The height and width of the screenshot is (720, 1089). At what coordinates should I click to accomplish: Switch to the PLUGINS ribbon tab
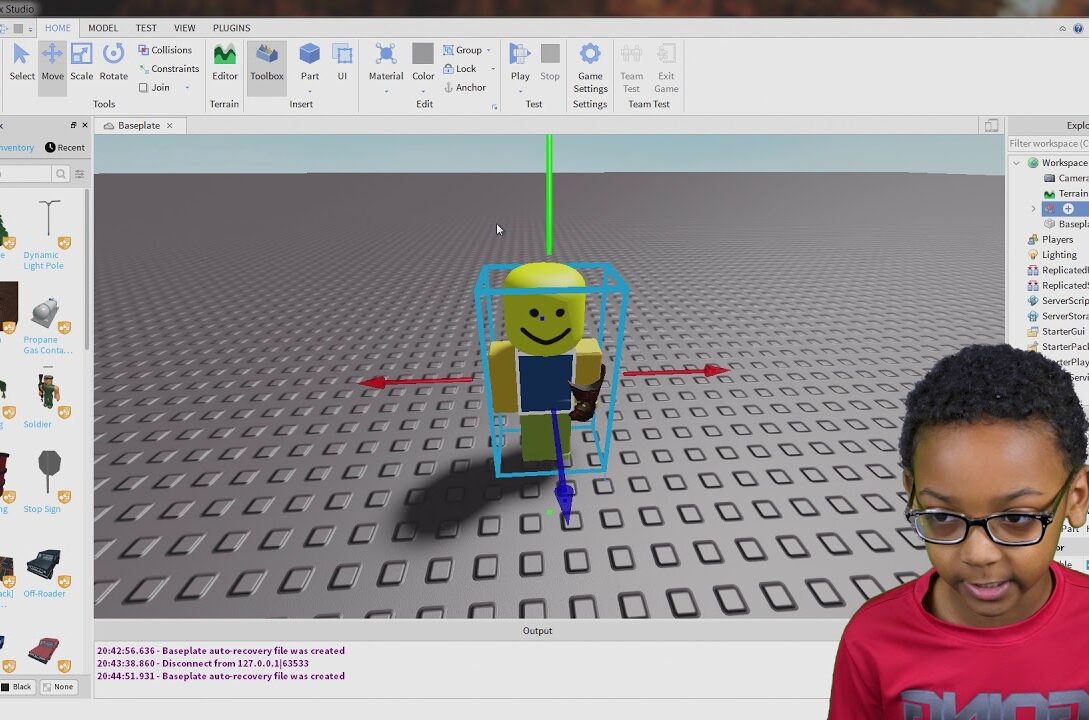pyautogui.click(x=231, y=28)
